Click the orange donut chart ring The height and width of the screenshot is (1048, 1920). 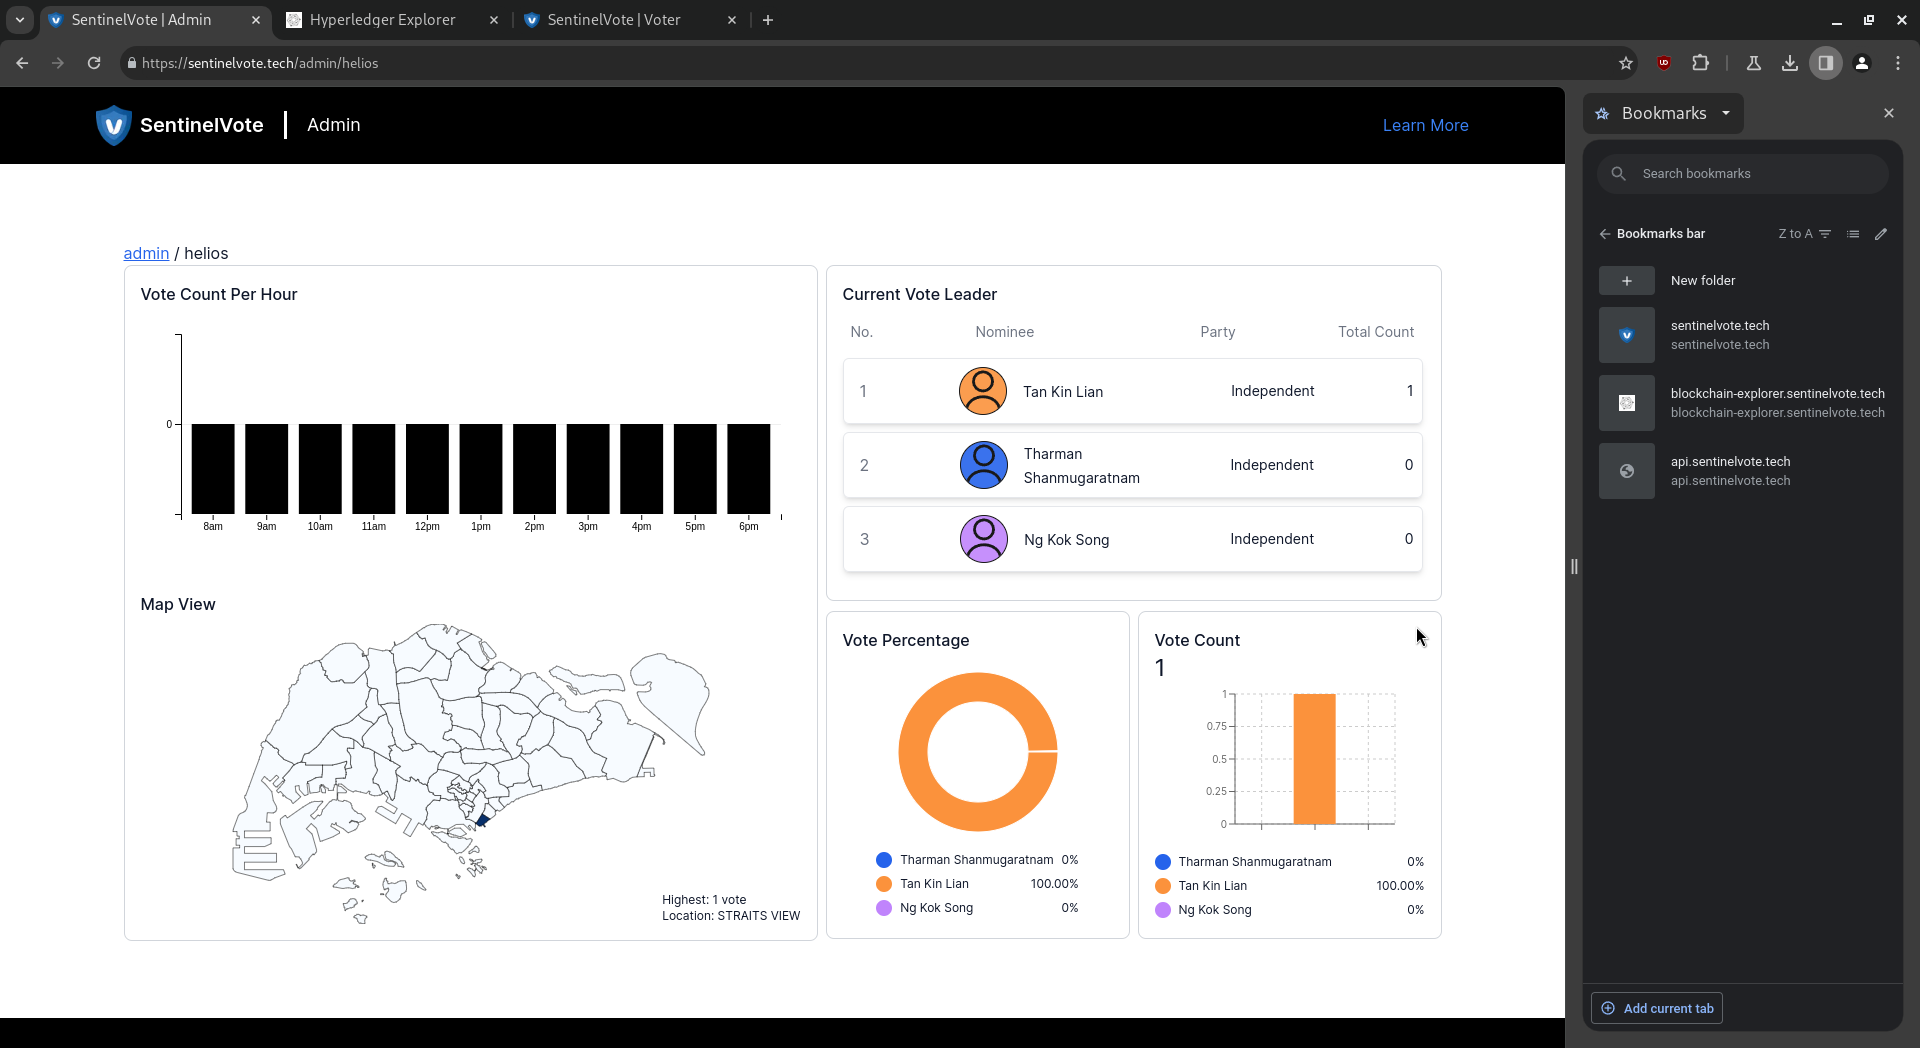pos(914,752)
